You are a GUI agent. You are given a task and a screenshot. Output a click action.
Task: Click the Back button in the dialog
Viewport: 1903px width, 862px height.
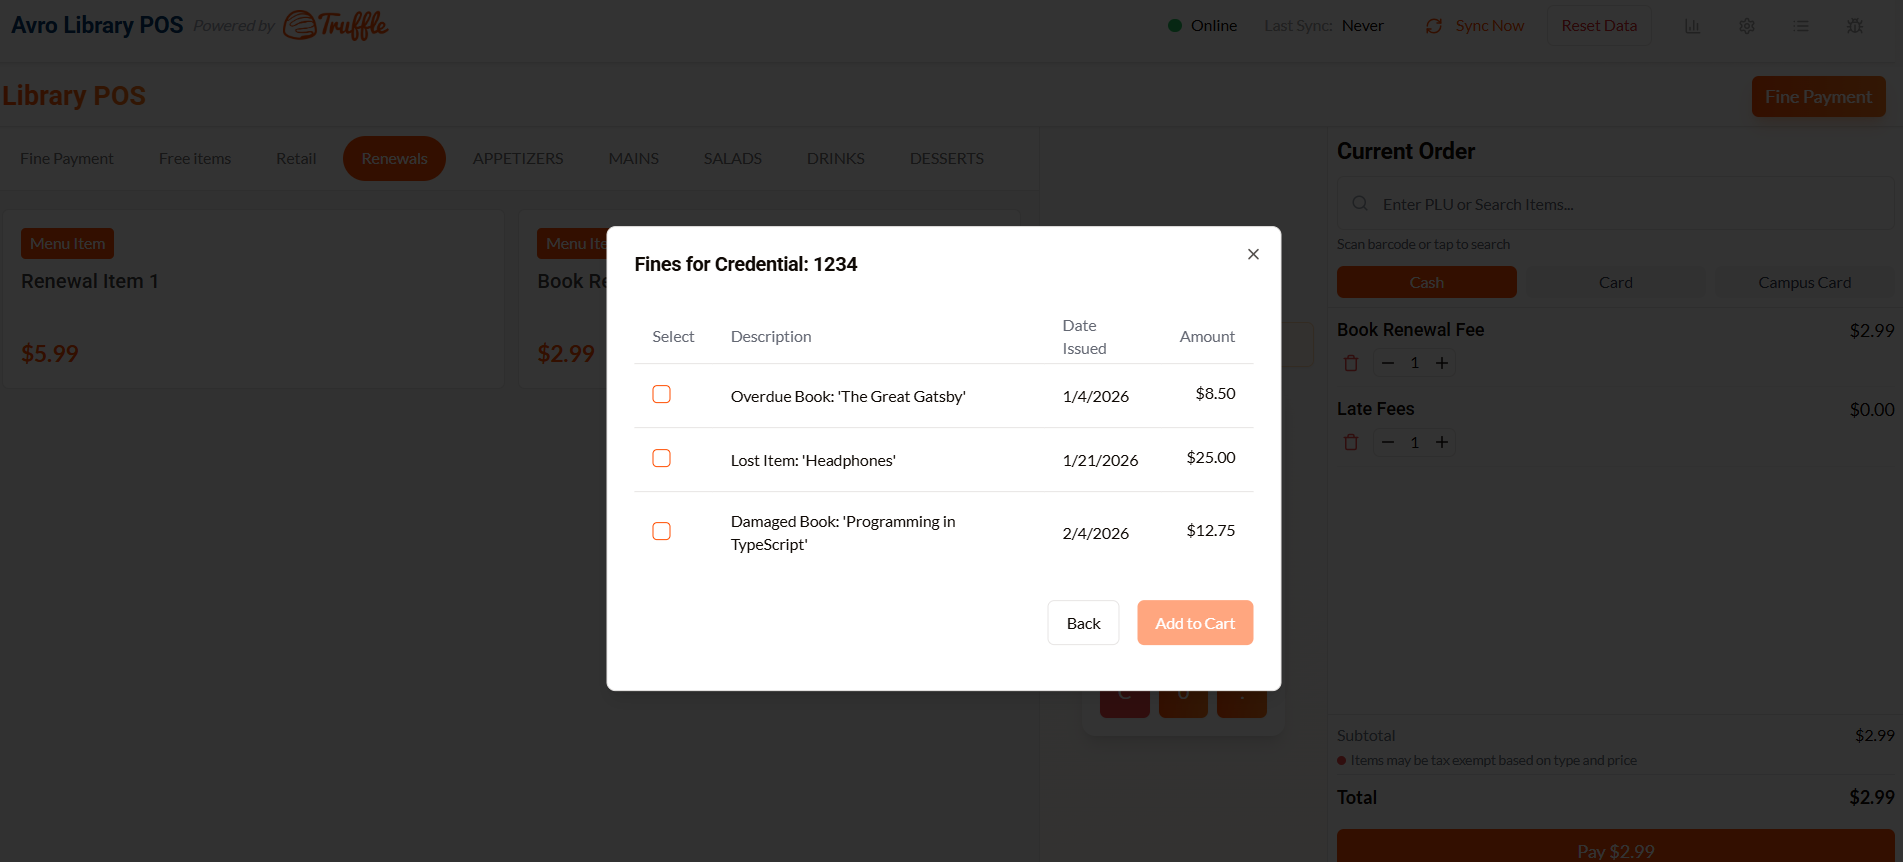pos(1083,623)
